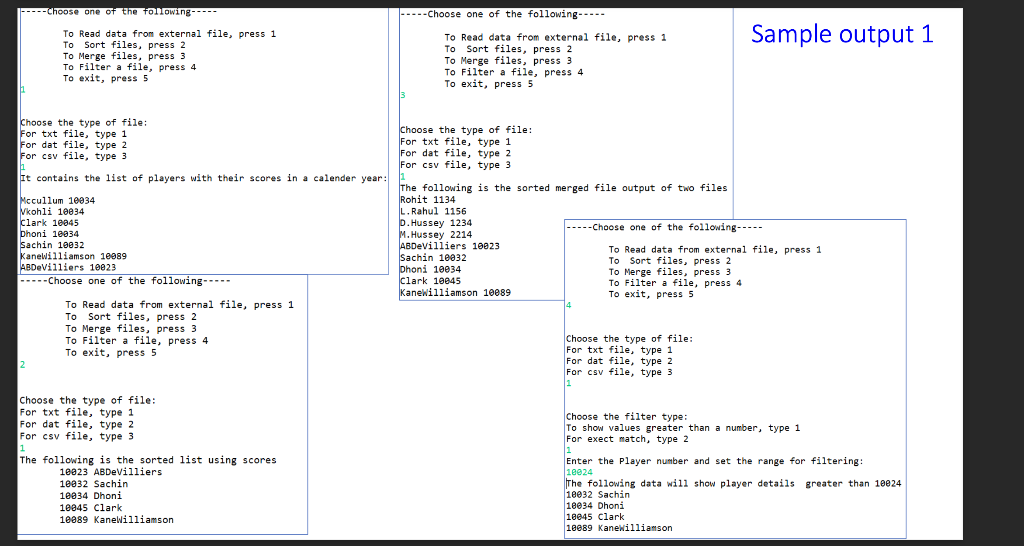Select the line "Vkohli 10034"
This screenshot has width=1024, height=546.
(52, 212)
